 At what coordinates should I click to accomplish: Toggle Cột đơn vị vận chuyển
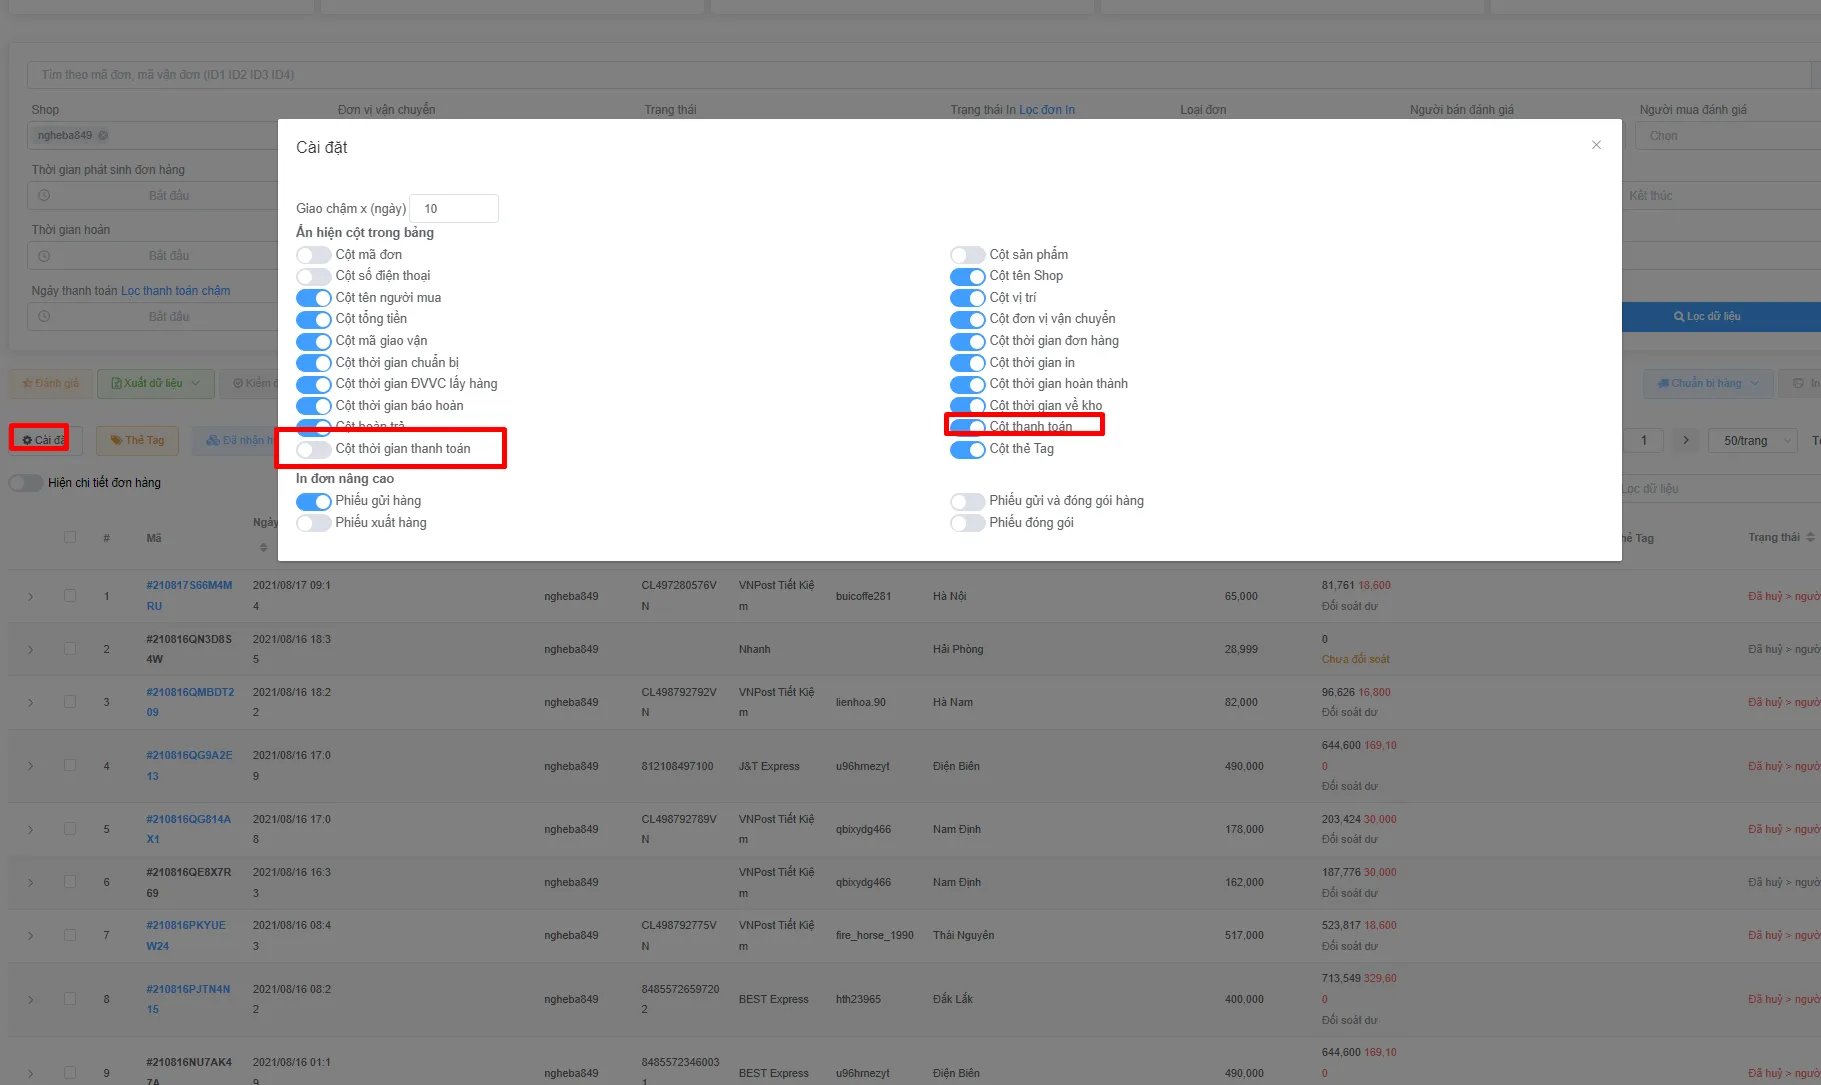967,319
